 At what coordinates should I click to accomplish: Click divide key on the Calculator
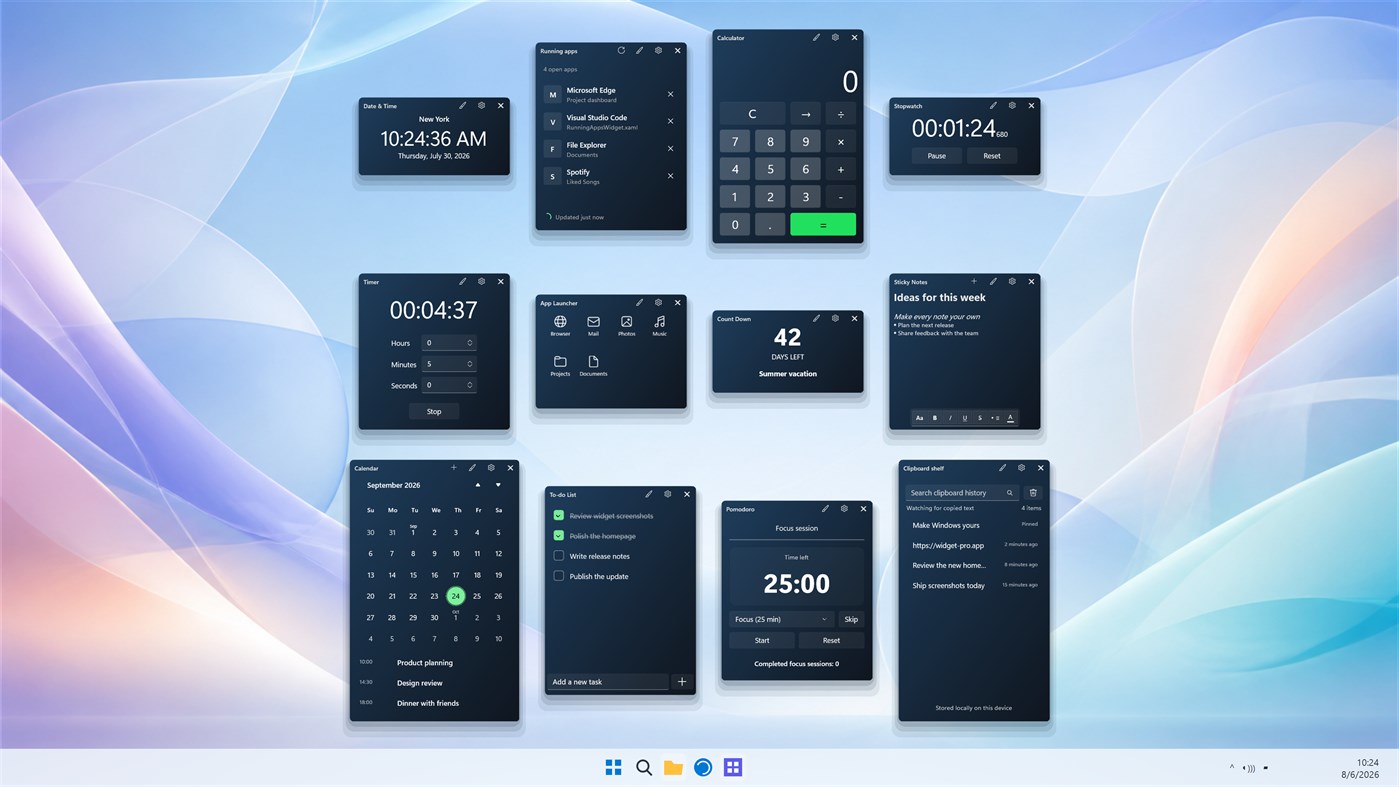coord(841,114)
